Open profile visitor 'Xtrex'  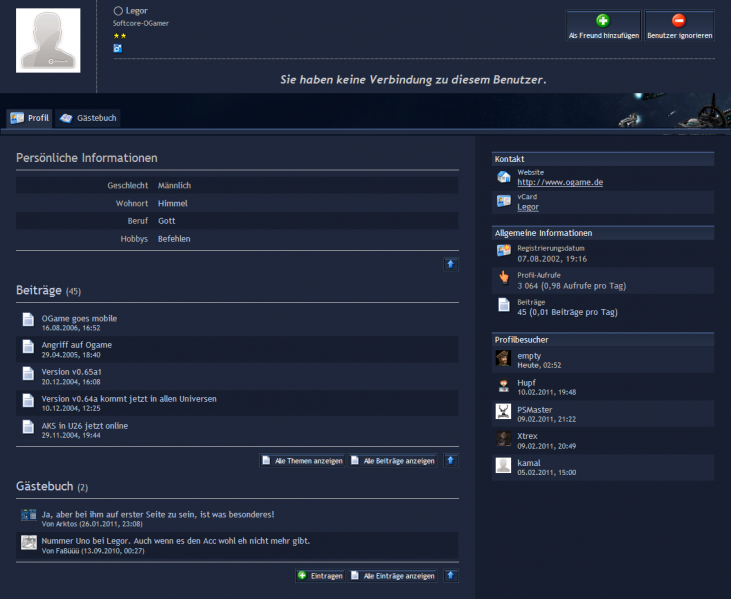click(x=527, y=436)
